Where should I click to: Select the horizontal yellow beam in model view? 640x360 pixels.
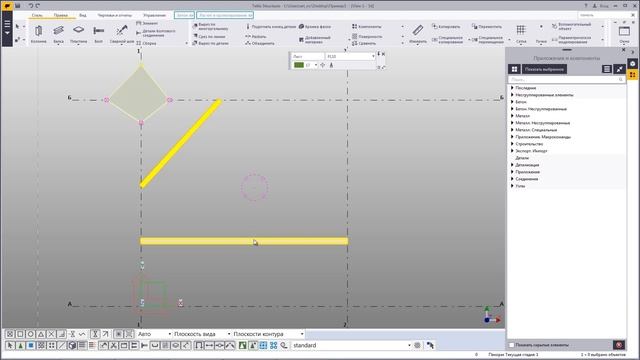point(244,241)
